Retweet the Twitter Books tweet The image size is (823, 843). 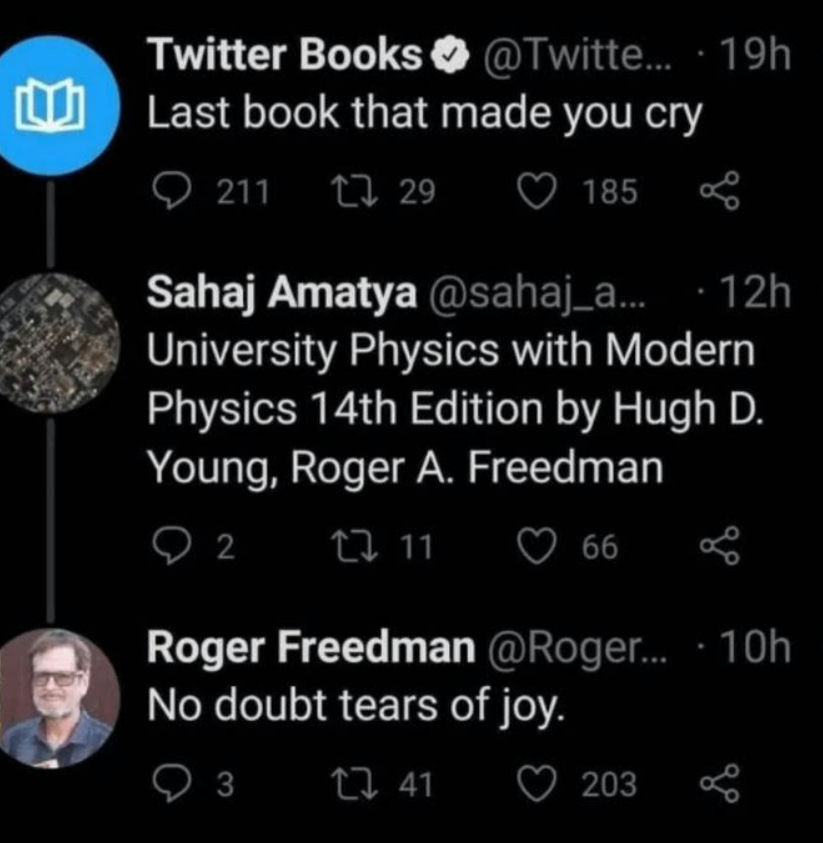(354, 192)
